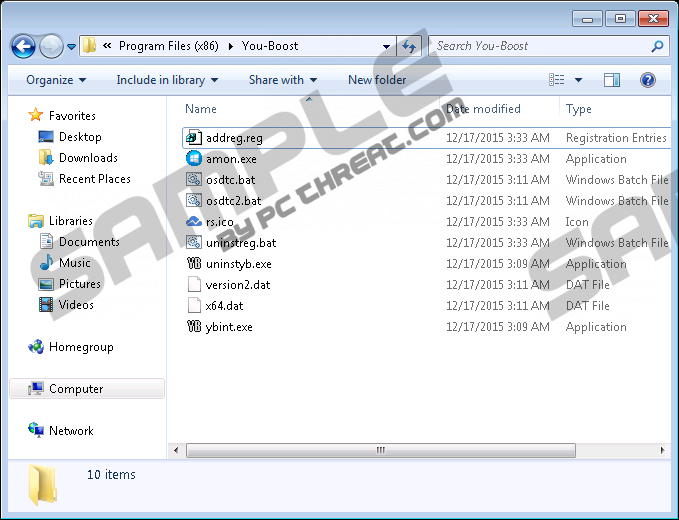
Task: Click the ybint.exe file name
Action: [x=229, y=327]
